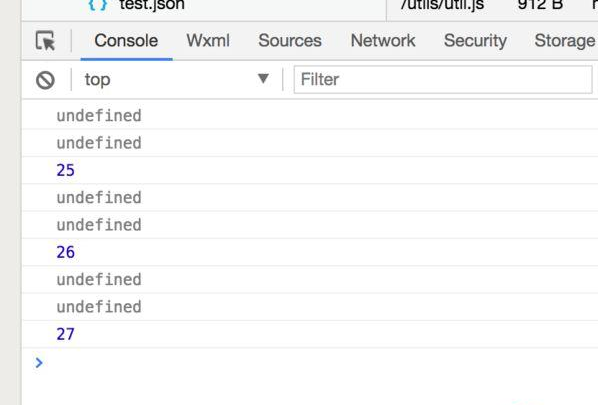Open the Storage tab

tap(565, 40)
